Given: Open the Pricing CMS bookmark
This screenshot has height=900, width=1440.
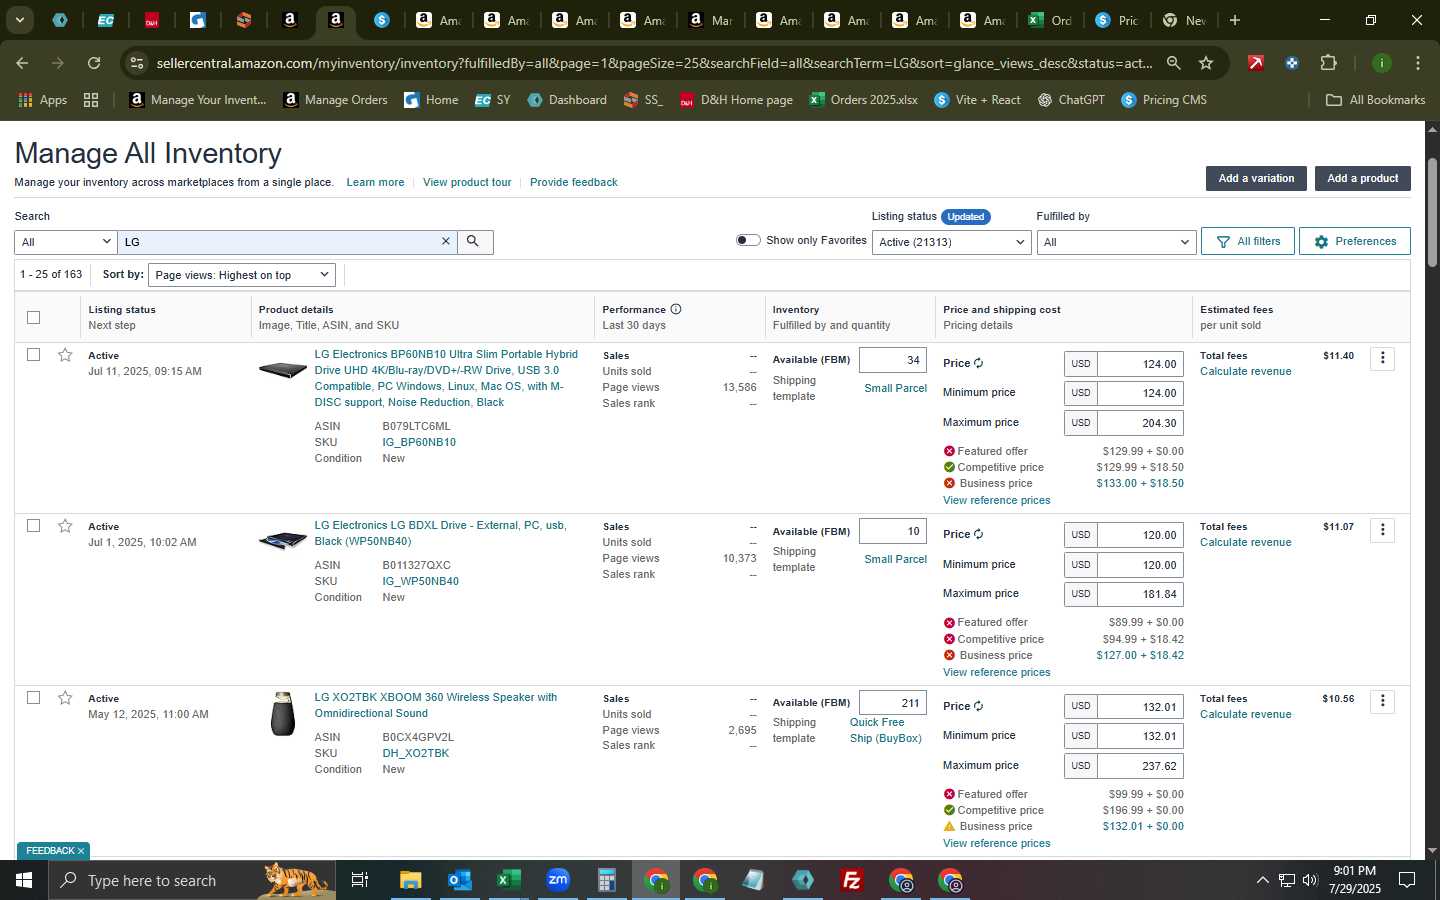Looking at the screenshot, I should click(x=1164, y=100).
